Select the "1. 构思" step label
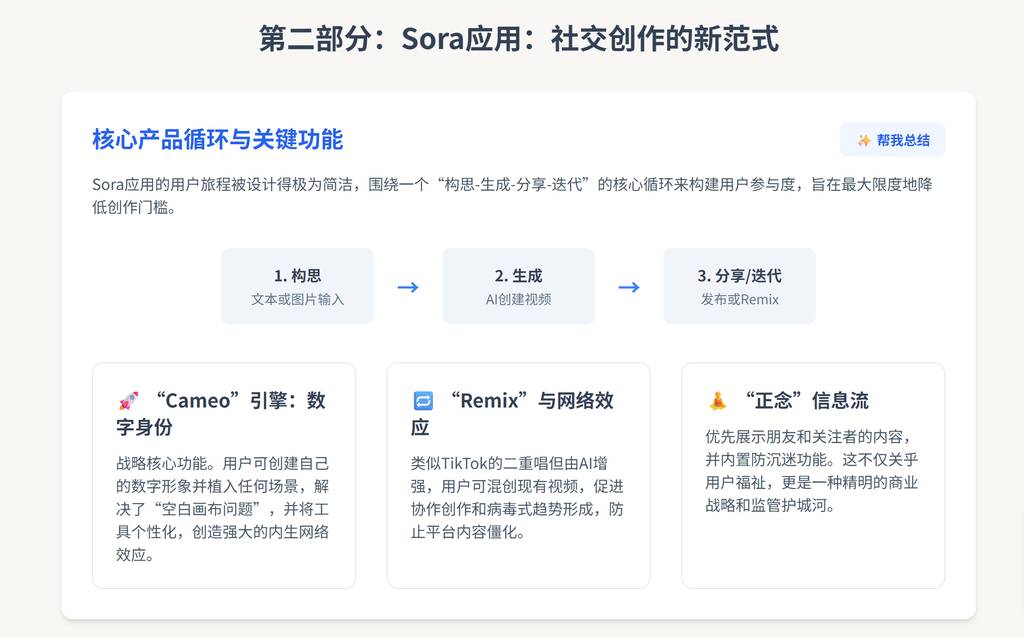 click(297, 276)
